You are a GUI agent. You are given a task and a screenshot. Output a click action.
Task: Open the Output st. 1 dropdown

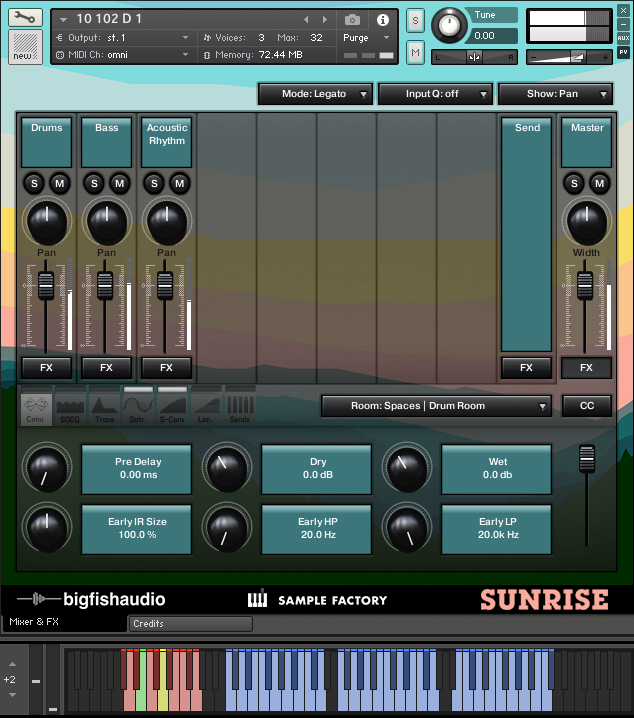coord(123,38)
